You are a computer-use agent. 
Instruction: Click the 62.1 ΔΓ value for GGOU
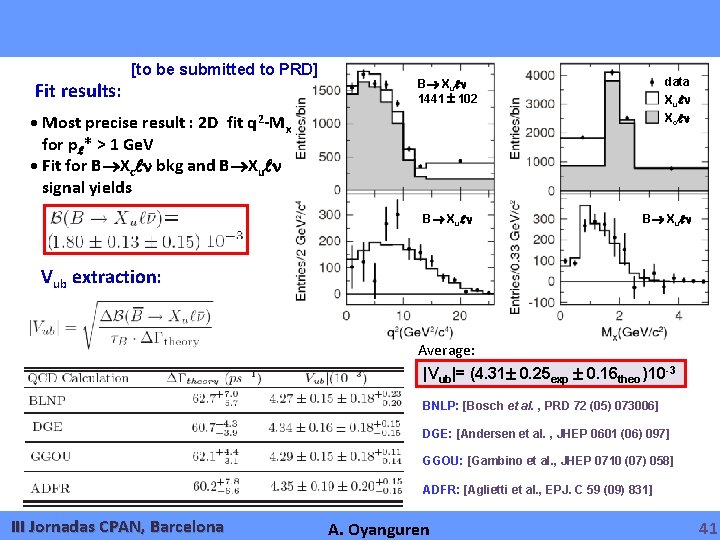coord(215,456)
